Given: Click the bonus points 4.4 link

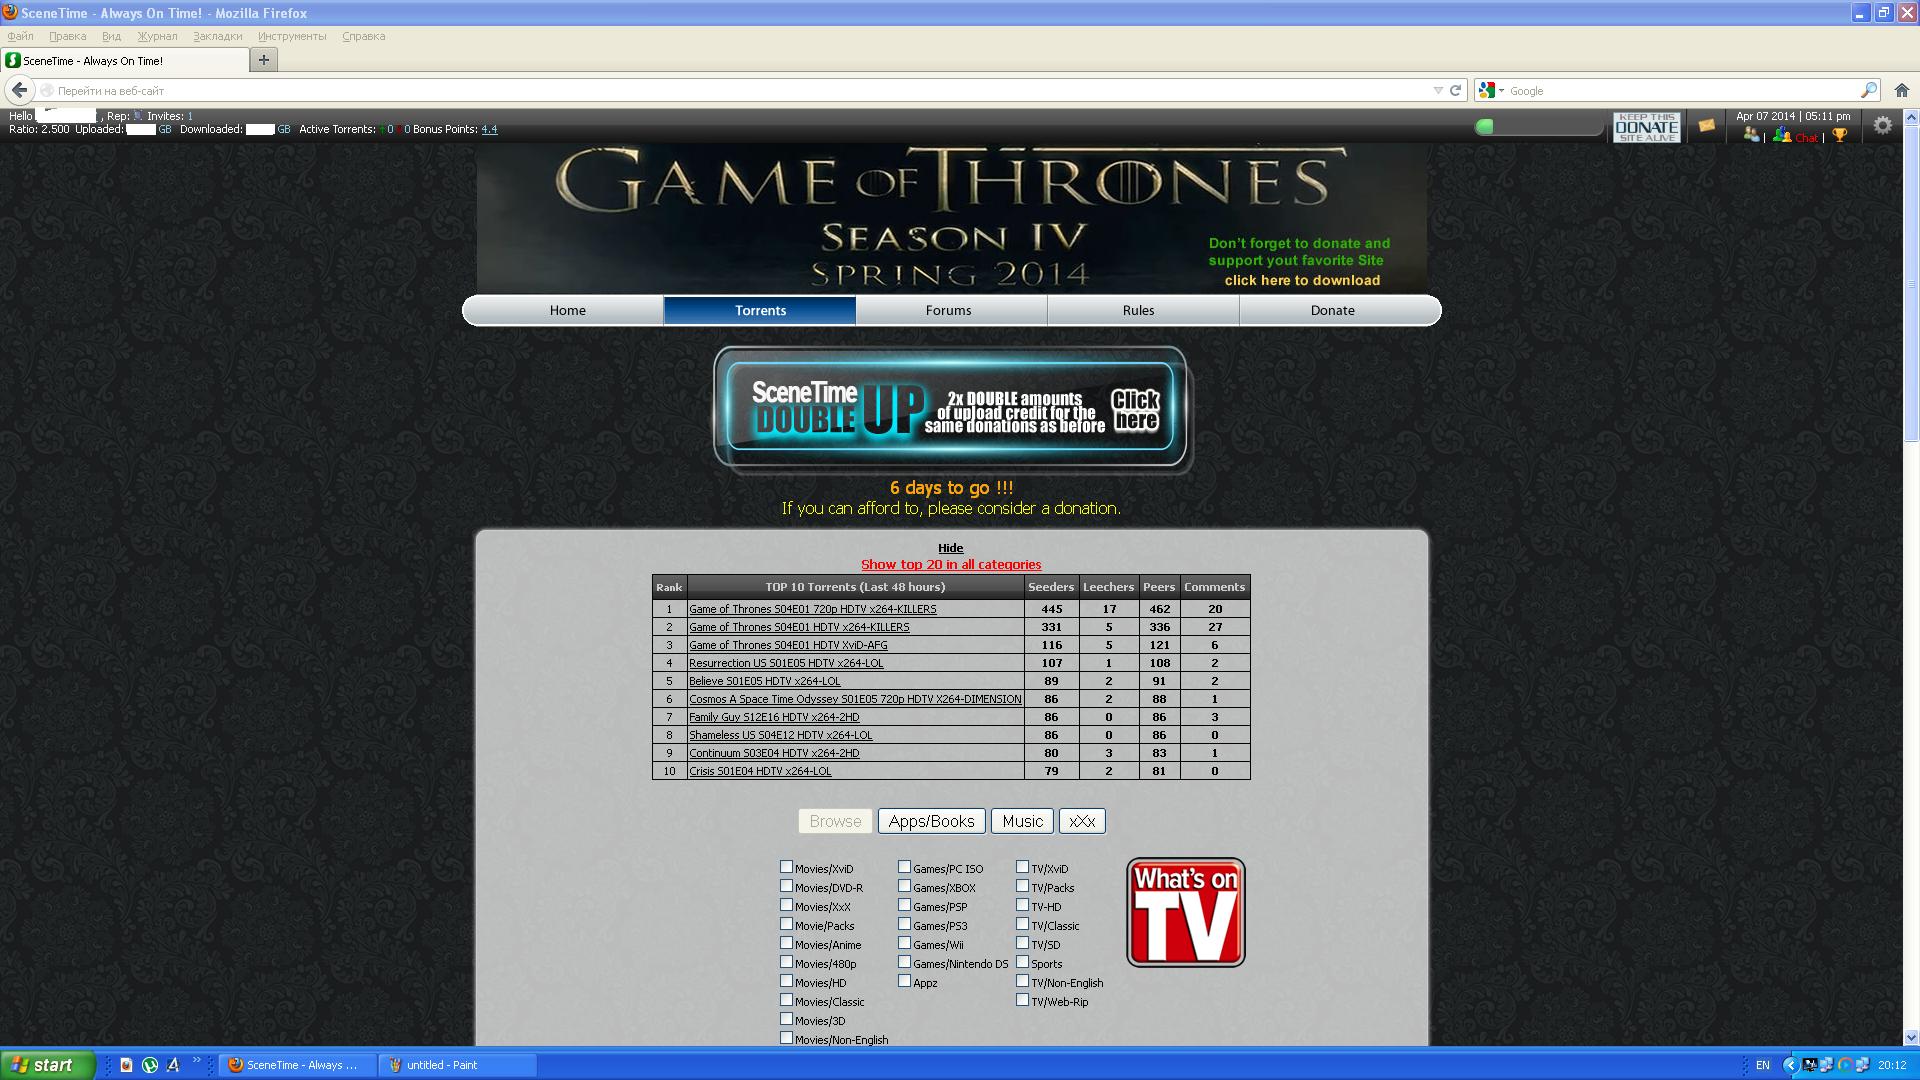Looking at the screenshot, I should point(489,129).
